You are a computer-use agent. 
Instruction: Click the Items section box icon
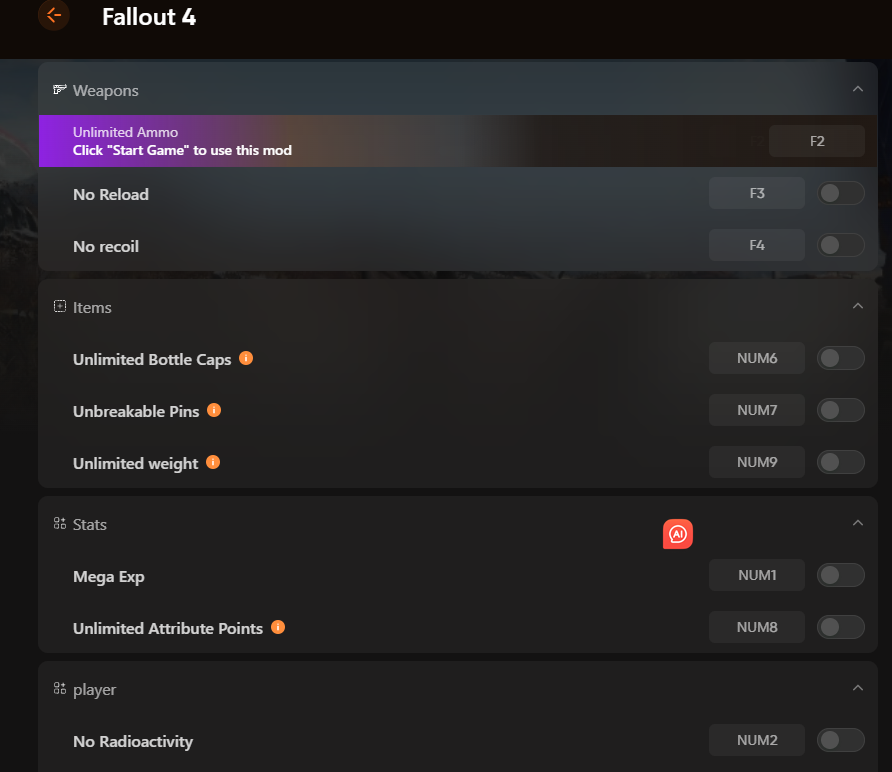point(60,306)
